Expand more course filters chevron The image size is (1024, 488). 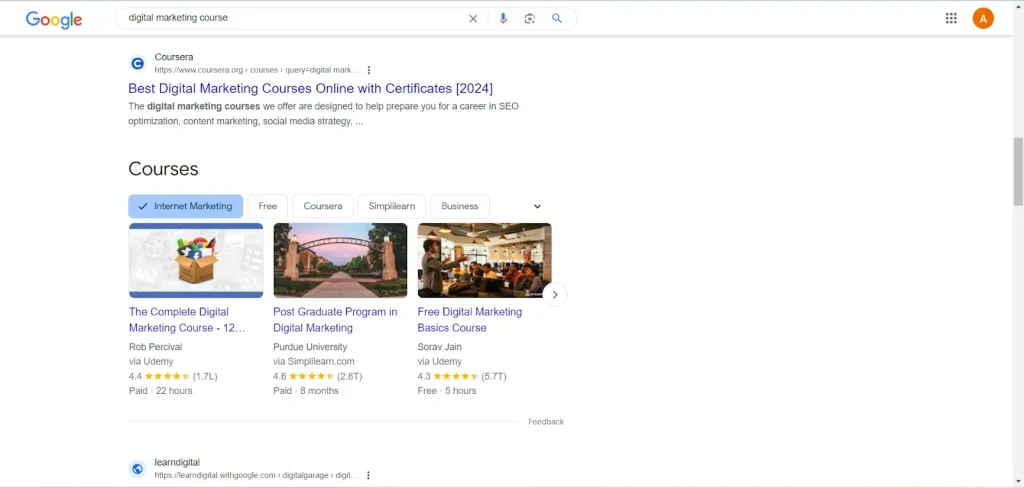pos(537,206)
